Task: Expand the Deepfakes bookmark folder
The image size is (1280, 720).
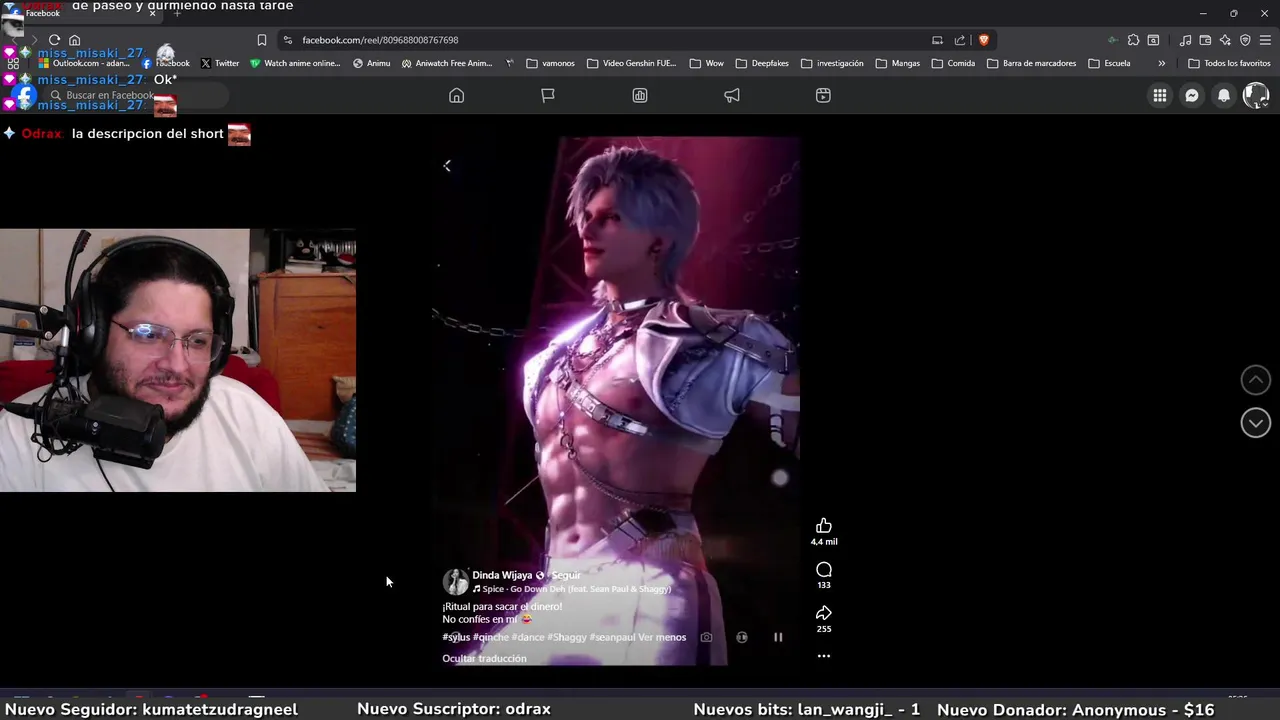Action: 762,63
